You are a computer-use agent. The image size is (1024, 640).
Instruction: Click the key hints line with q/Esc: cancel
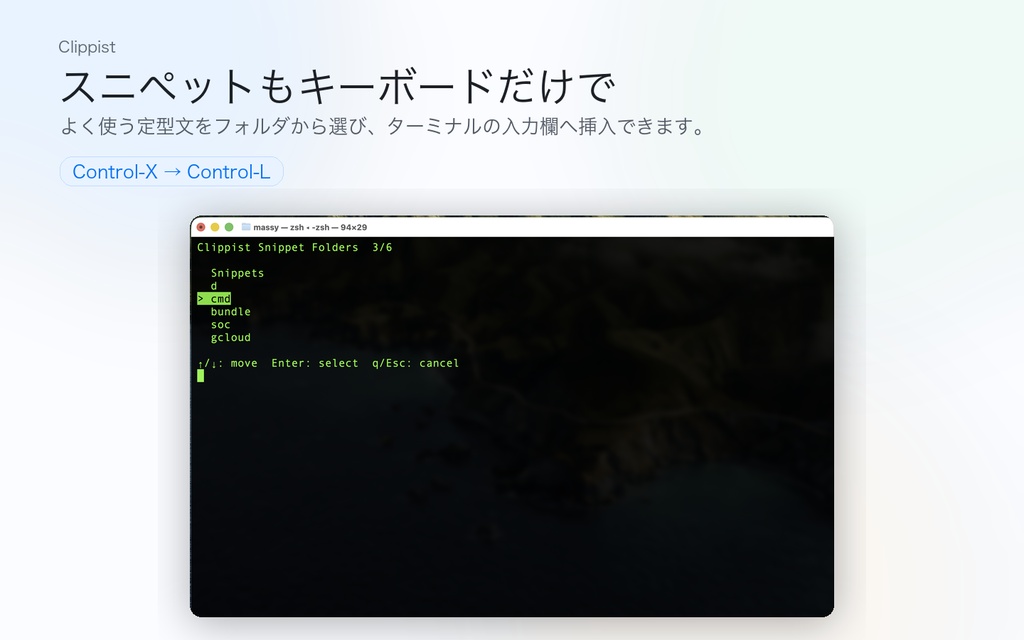tap(328, 363)
